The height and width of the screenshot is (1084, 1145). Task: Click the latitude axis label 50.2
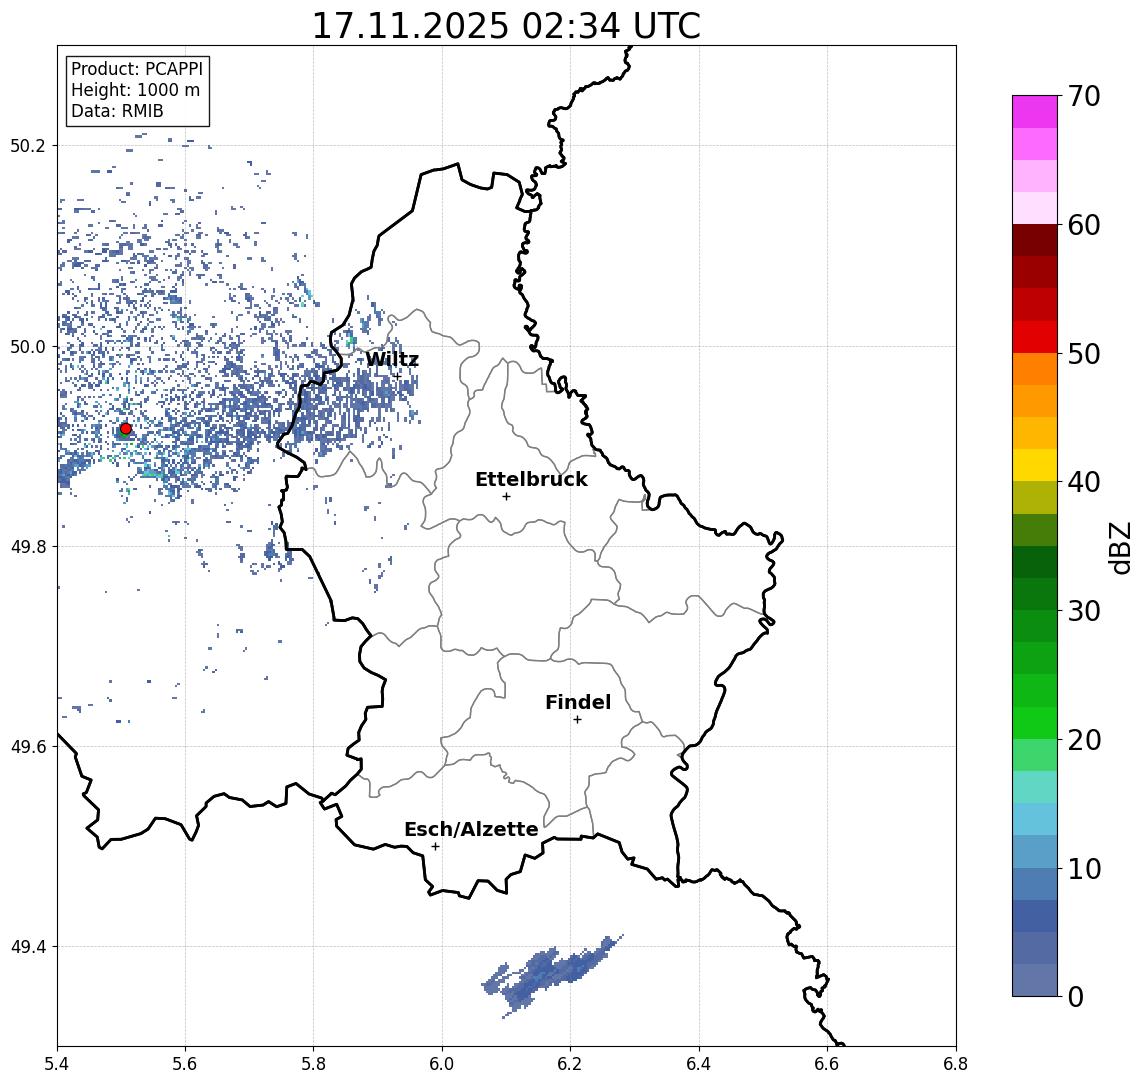pyautogui.click(x=28, y=145)
